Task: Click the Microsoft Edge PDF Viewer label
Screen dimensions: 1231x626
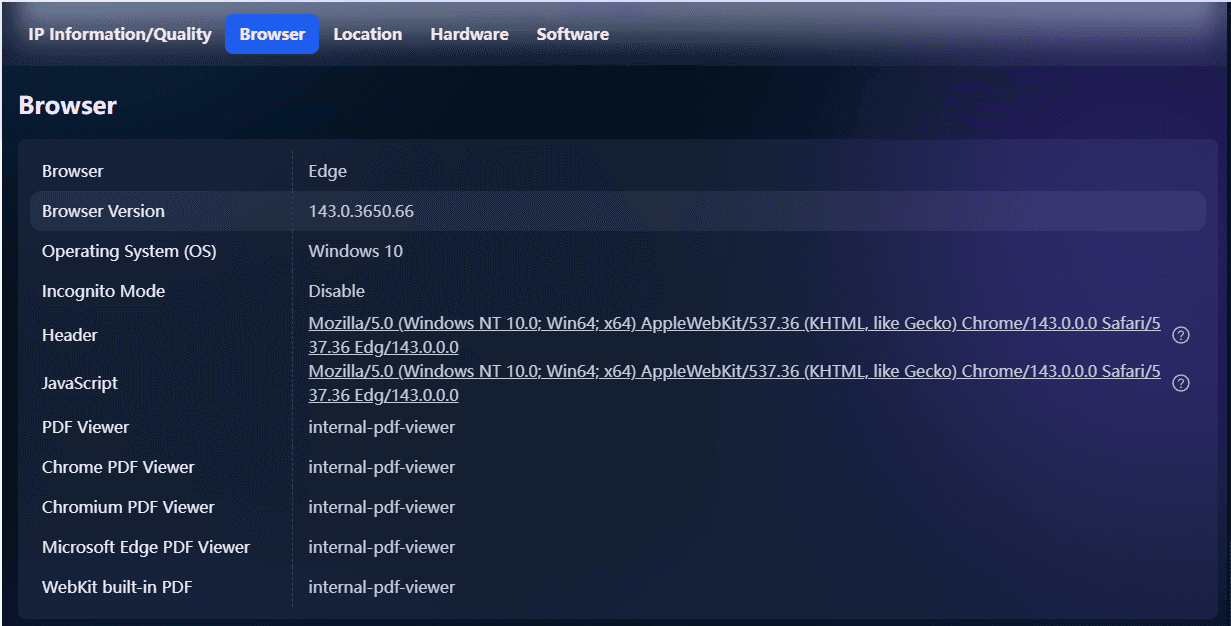Action: click(146, 547)
